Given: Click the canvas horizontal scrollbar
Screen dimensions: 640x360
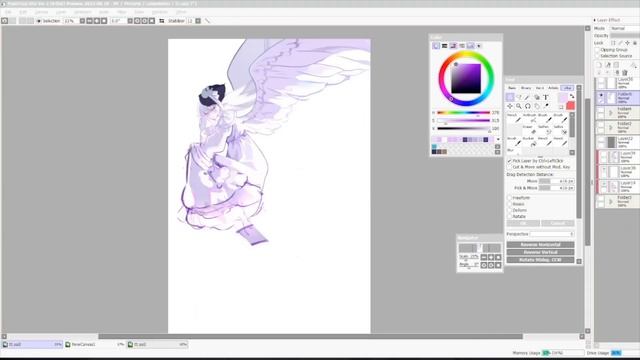Looking at the screenshot, I should (x=310, y=336).
